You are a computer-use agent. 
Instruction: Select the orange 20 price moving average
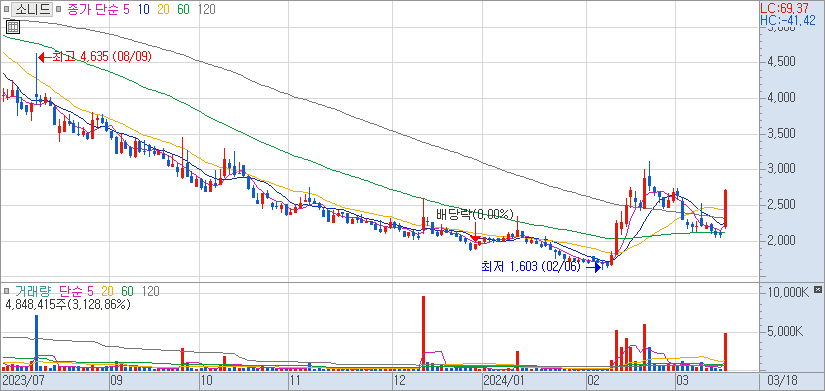164,9
